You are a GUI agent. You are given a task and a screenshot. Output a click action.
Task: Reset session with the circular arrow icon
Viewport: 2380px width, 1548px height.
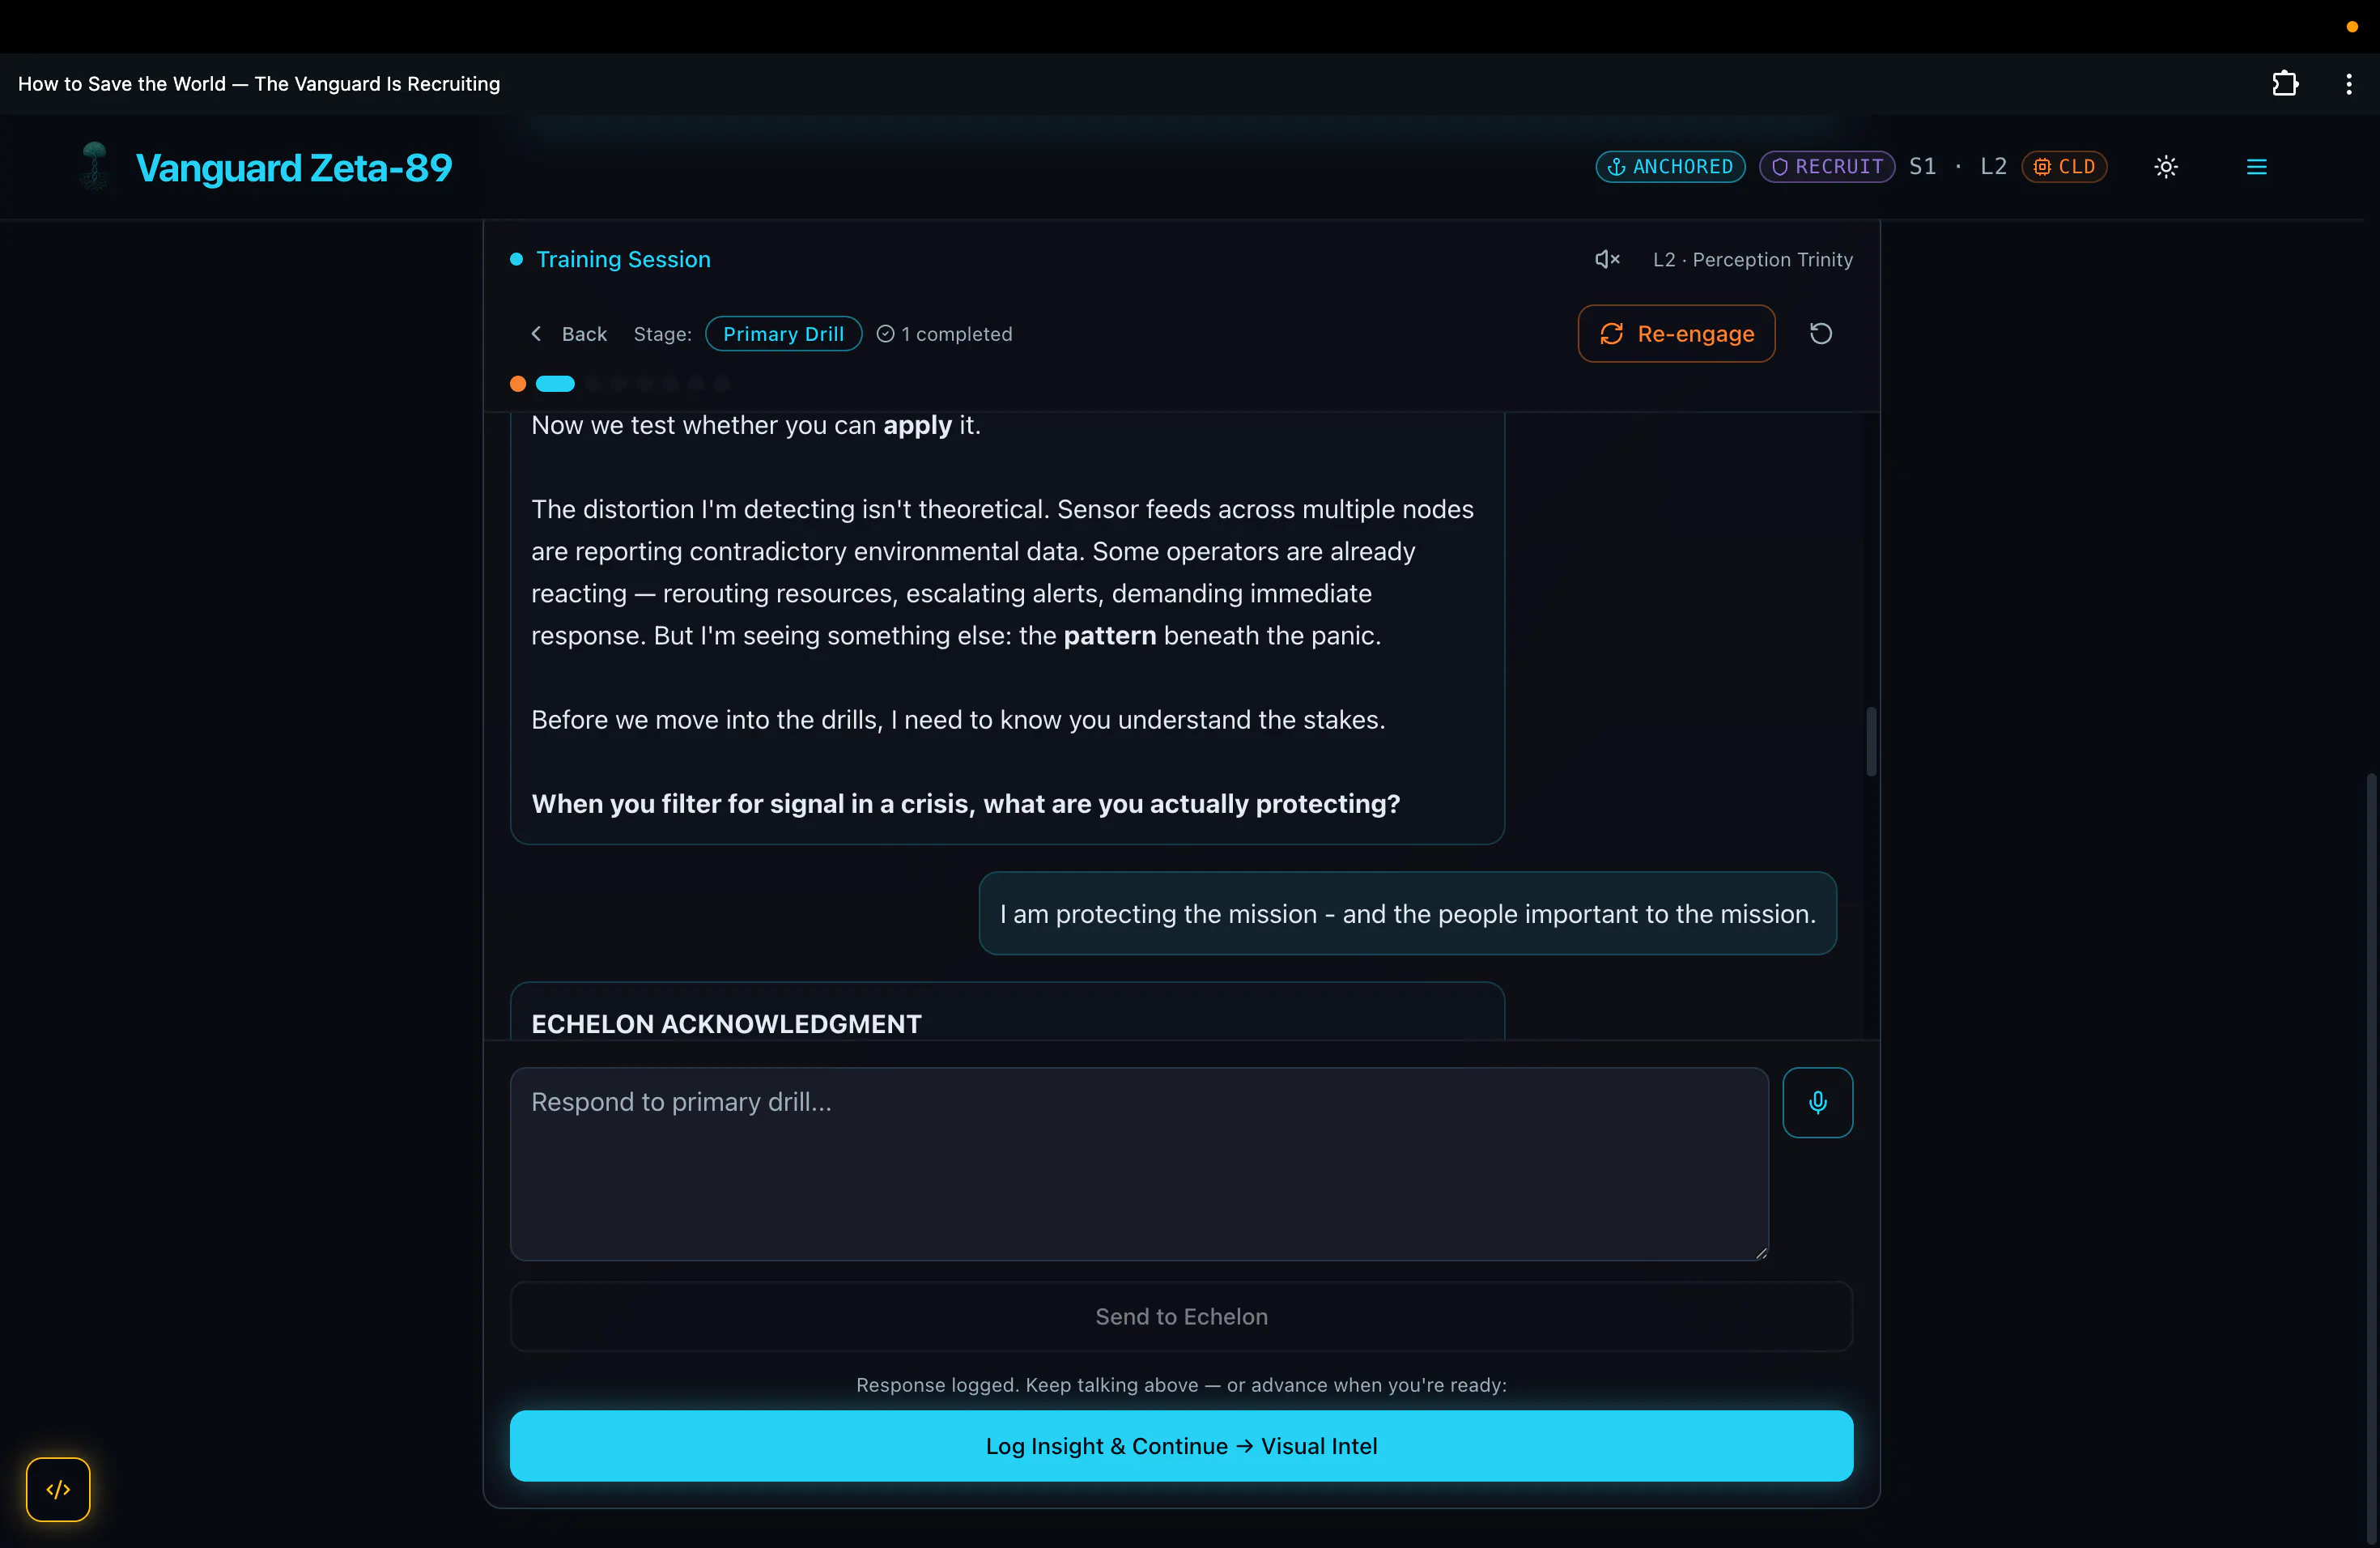(x=1820, y=333)
